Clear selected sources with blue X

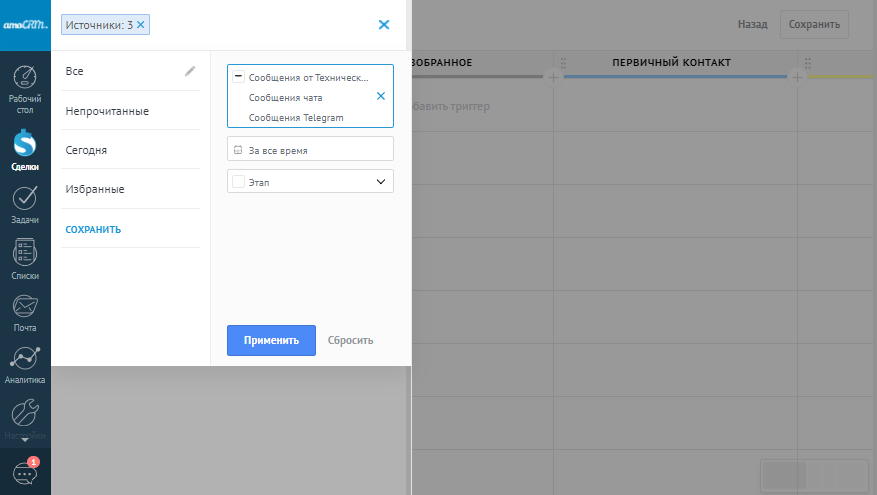coord(380,97)
